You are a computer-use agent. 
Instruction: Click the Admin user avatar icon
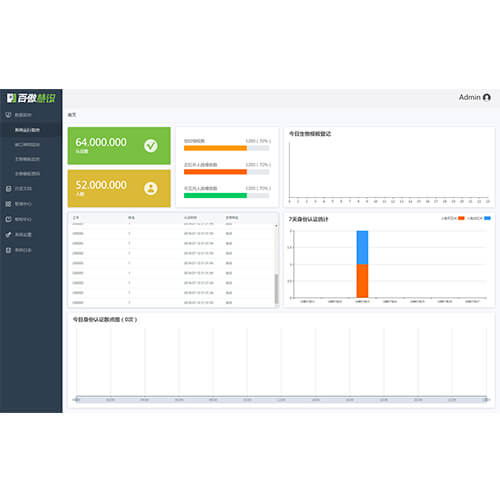tap(487, 97)
